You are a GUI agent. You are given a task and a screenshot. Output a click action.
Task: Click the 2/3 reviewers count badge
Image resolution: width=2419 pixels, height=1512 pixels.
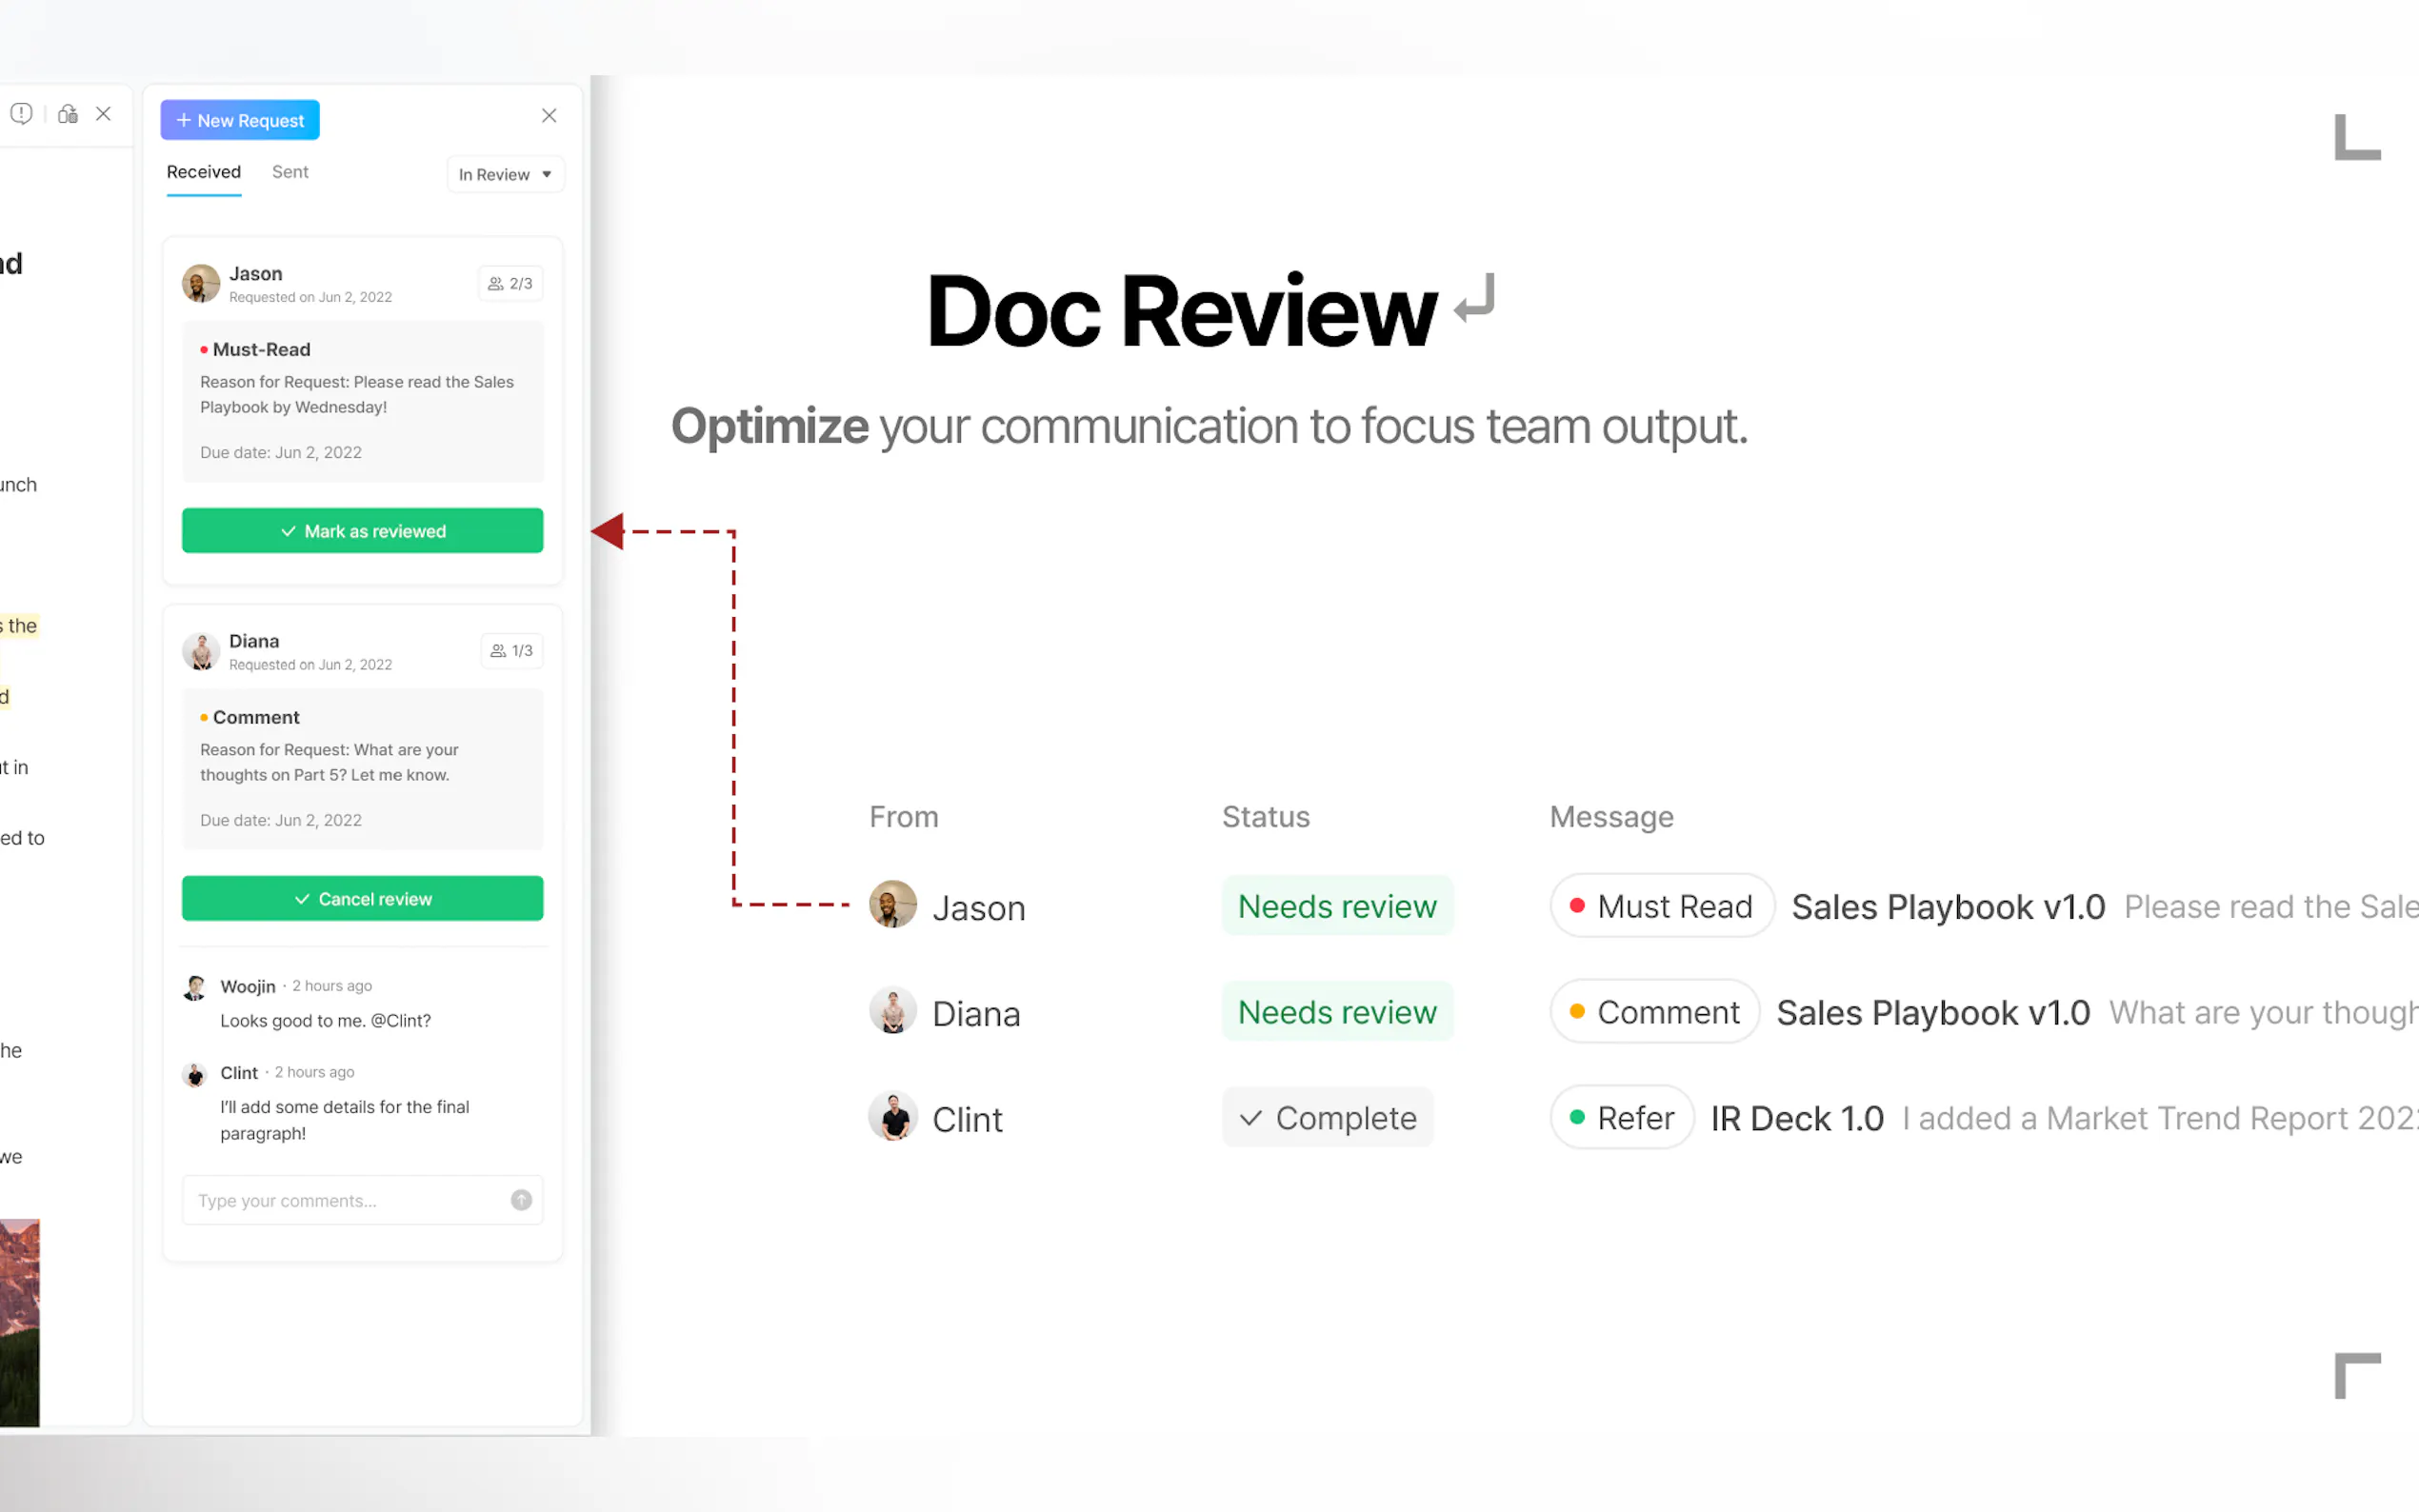(x=510, y=284)
